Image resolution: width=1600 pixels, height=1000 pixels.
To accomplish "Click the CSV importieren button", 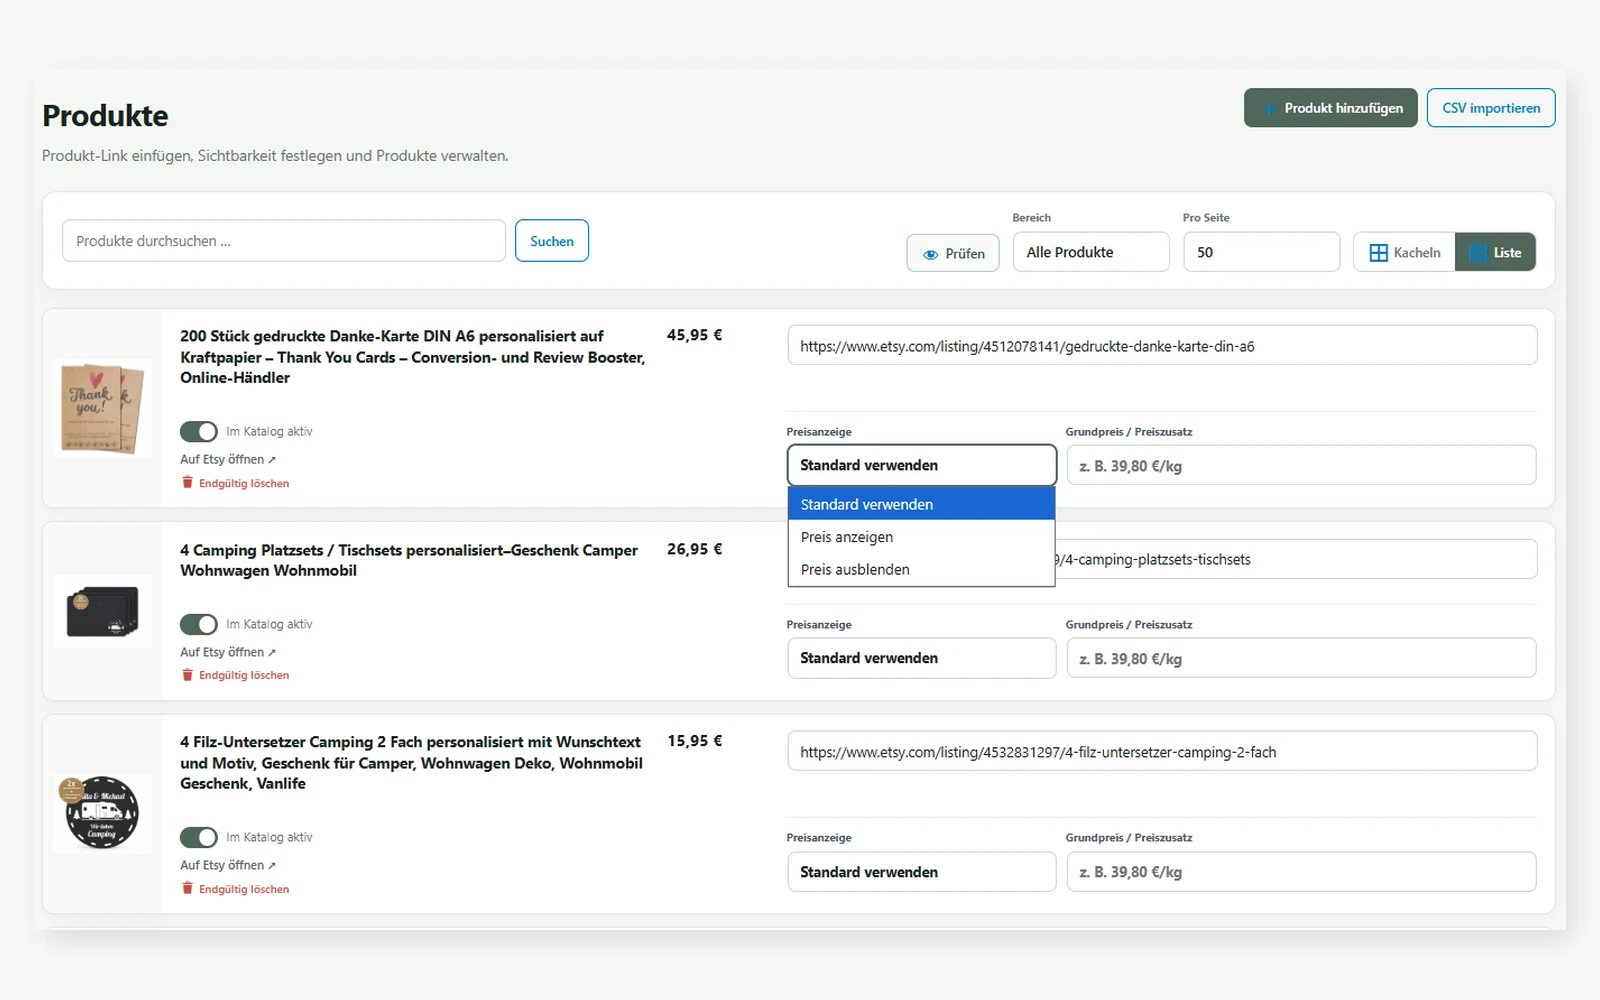I will pyautogui.click(x=1491, y=108).
